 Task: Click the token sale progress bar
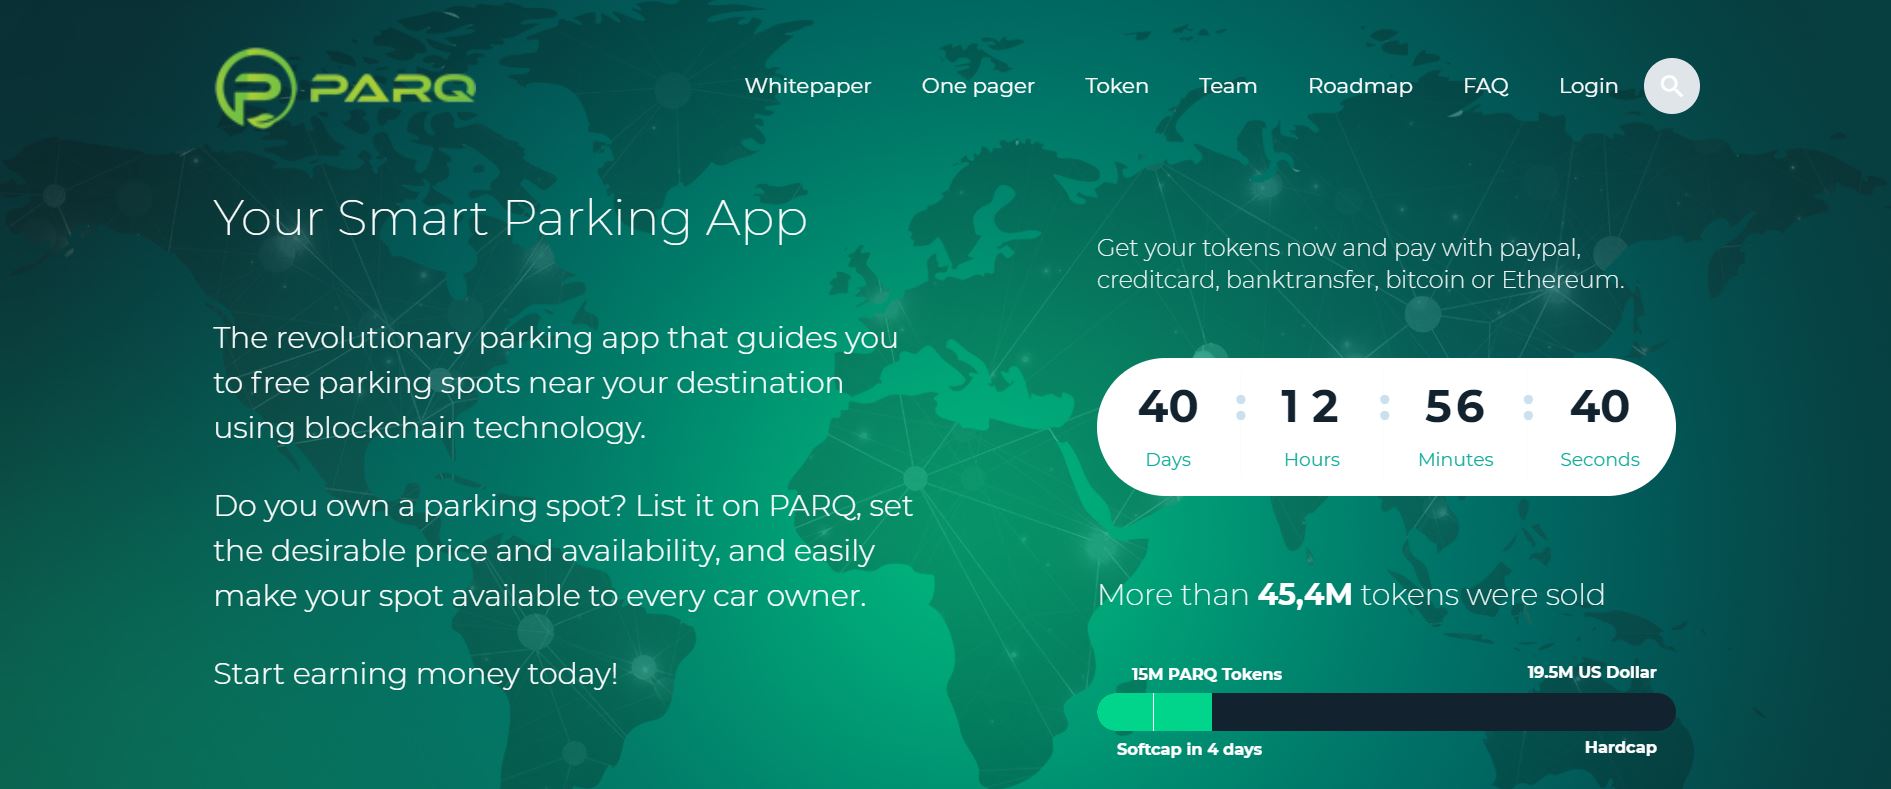[1386, 712]
